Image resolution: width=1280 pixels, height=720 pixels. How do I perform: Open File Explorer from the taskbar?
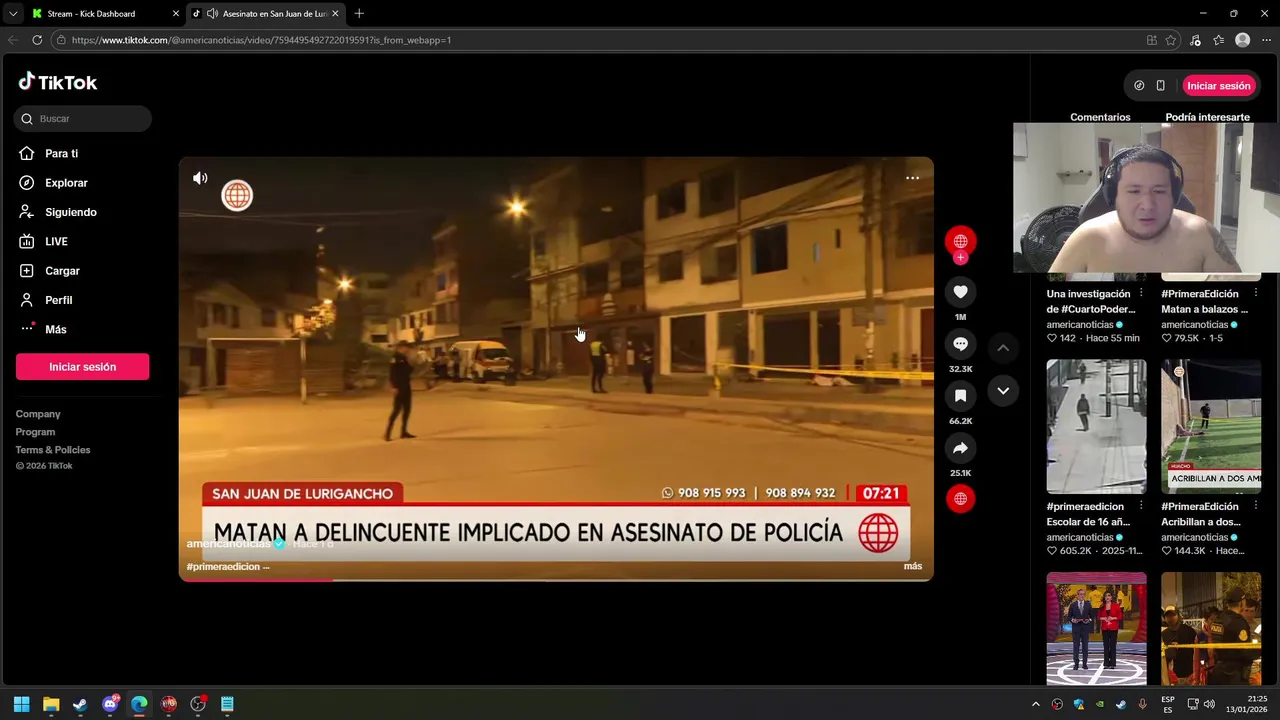[51, 704]
